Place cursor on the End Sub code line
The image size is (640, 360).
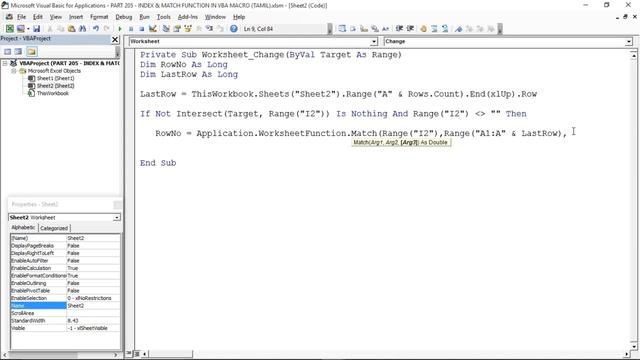(158, 163)
